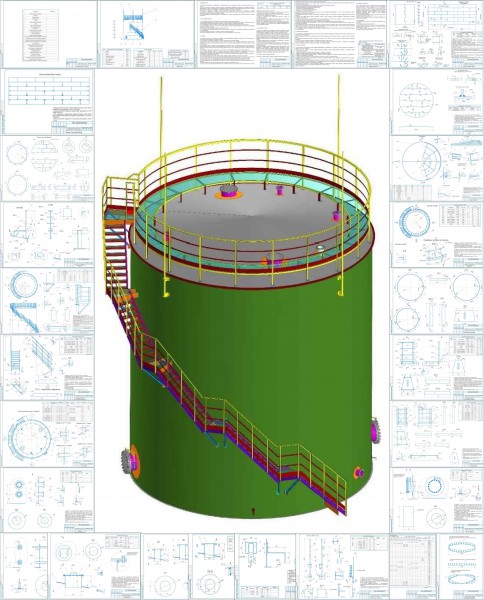This screenshot has height=600, width=484.
Task: Open bottom sheet filled with dense data table
Action: coord(412,566)
